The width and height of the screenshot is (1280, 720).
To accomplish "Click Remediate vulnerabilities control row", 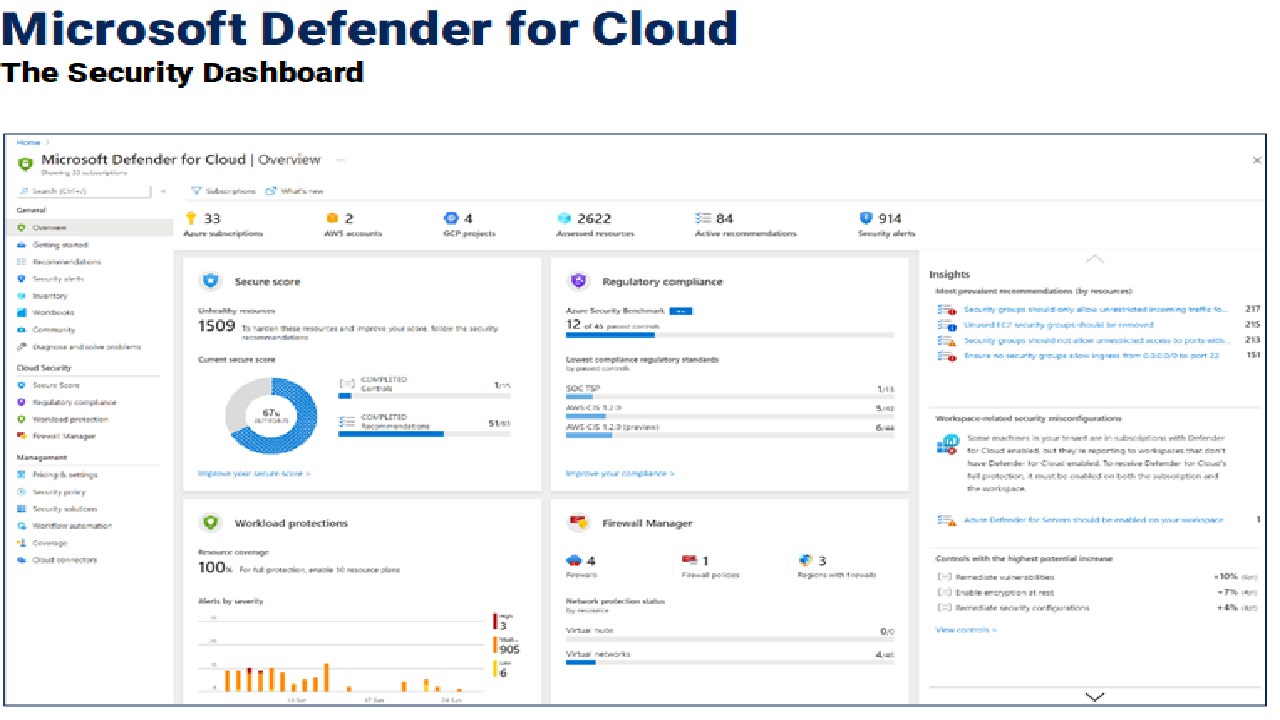I will [x=1098, y=578].
